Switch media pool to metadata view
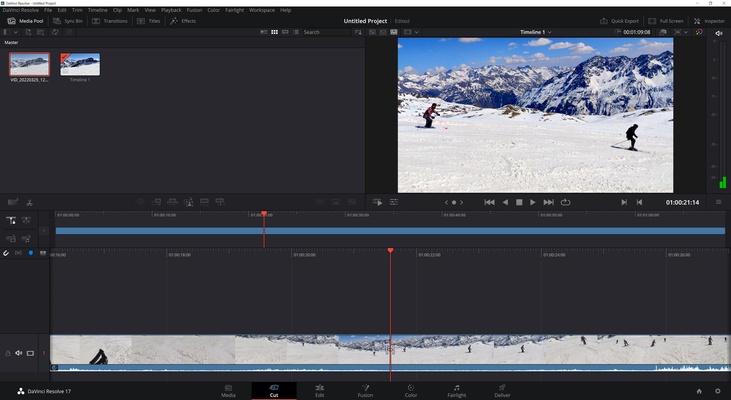The image size is (731, 400). tap(263, 32)
